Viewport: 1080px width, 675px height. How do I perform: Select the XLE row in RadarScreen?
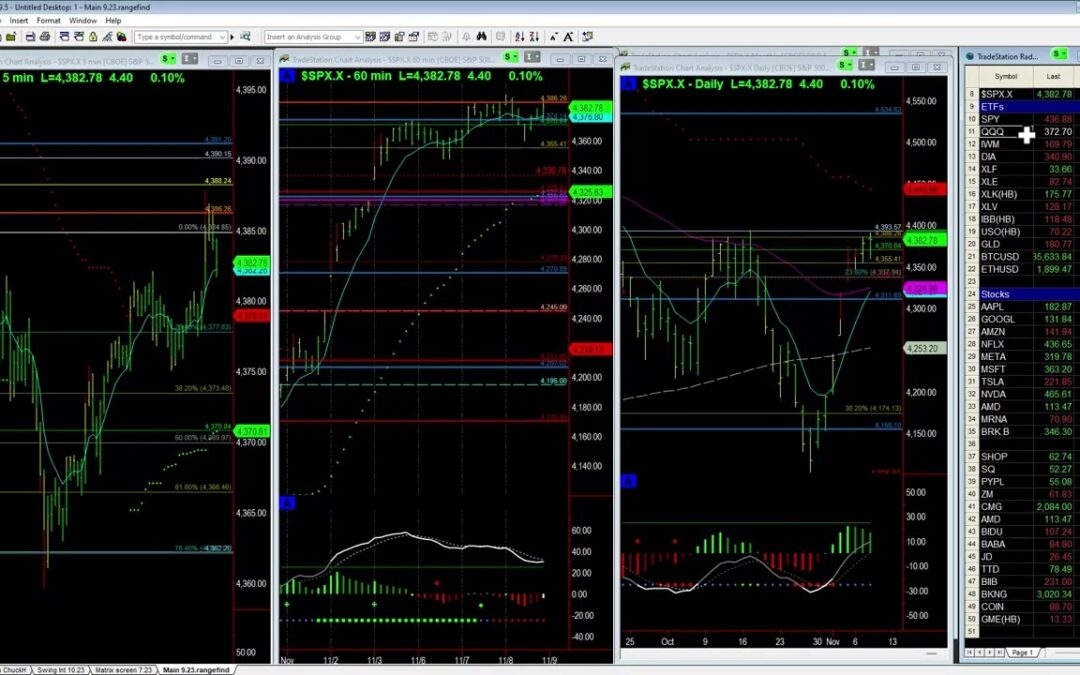(1022, 182)
